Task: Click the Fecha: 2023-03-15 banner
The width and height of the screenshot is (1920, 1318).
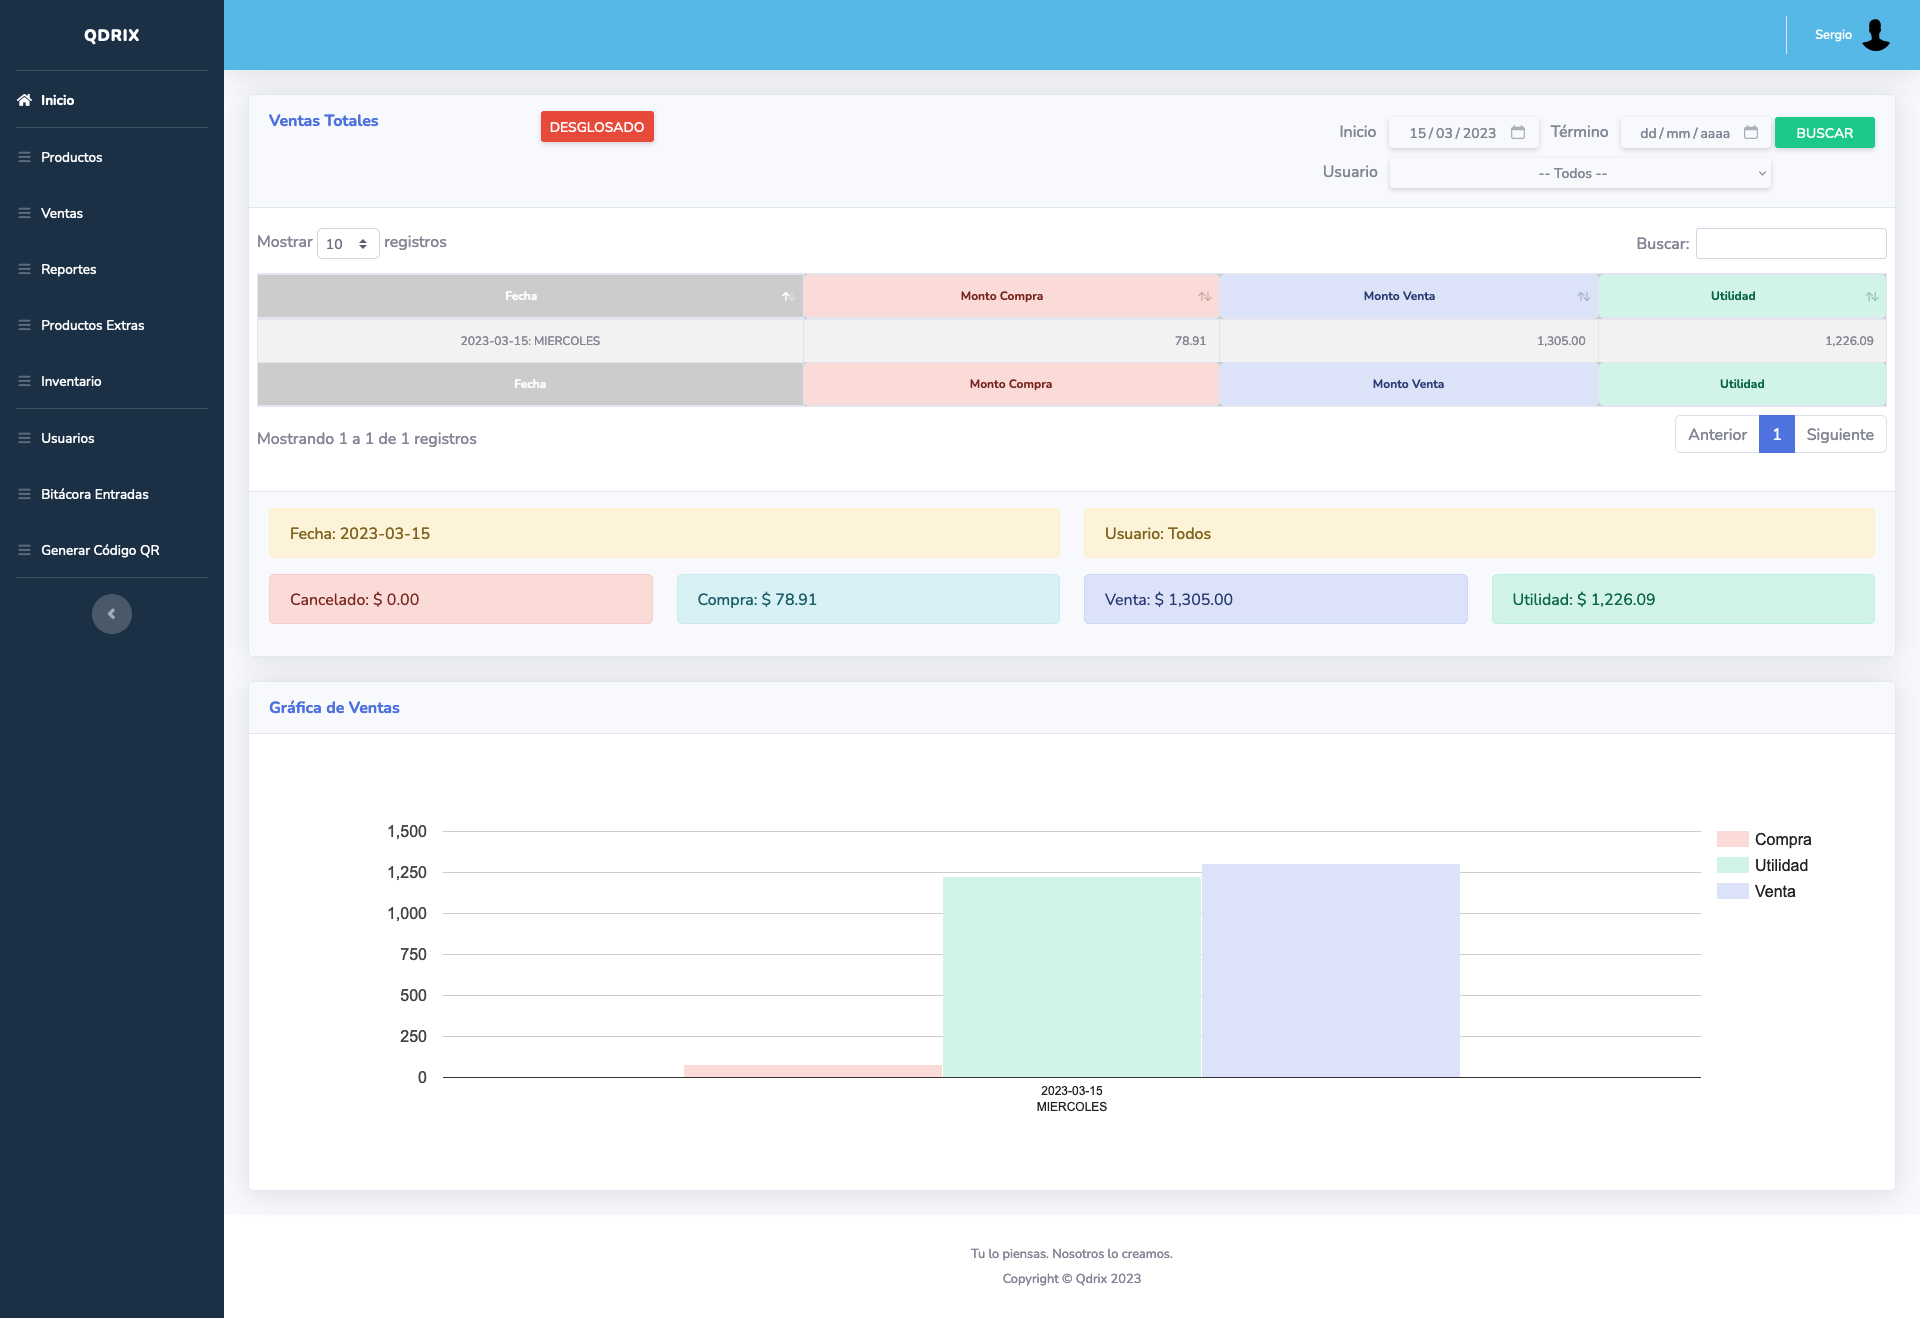Action: [x=664, y=533]
